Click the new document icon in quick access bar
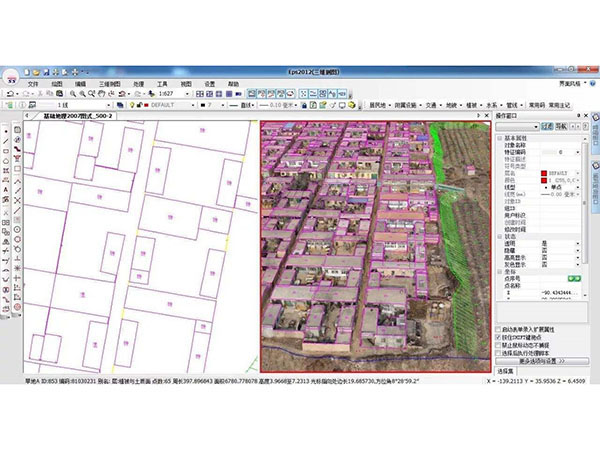Image resolution: width=600 pixels, height=450 pixels. 27,72
